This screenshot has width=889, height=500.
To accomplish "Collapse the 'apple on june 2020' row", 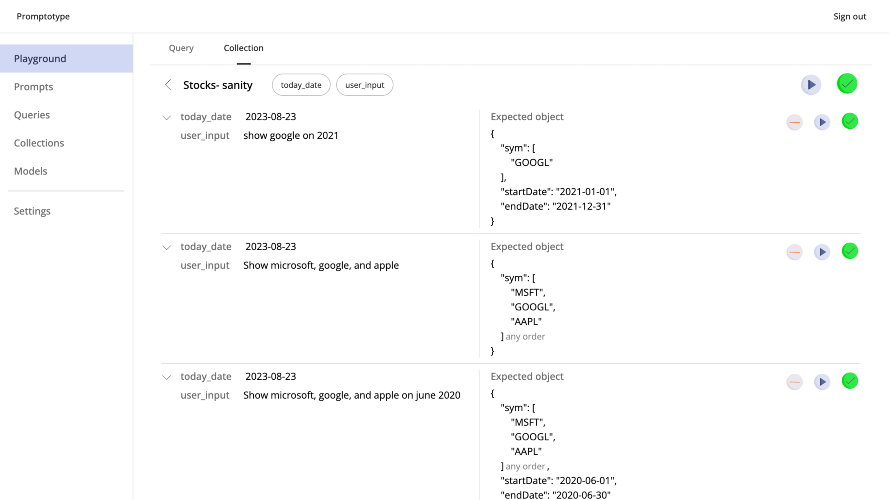I will click(x=166, y=377).
